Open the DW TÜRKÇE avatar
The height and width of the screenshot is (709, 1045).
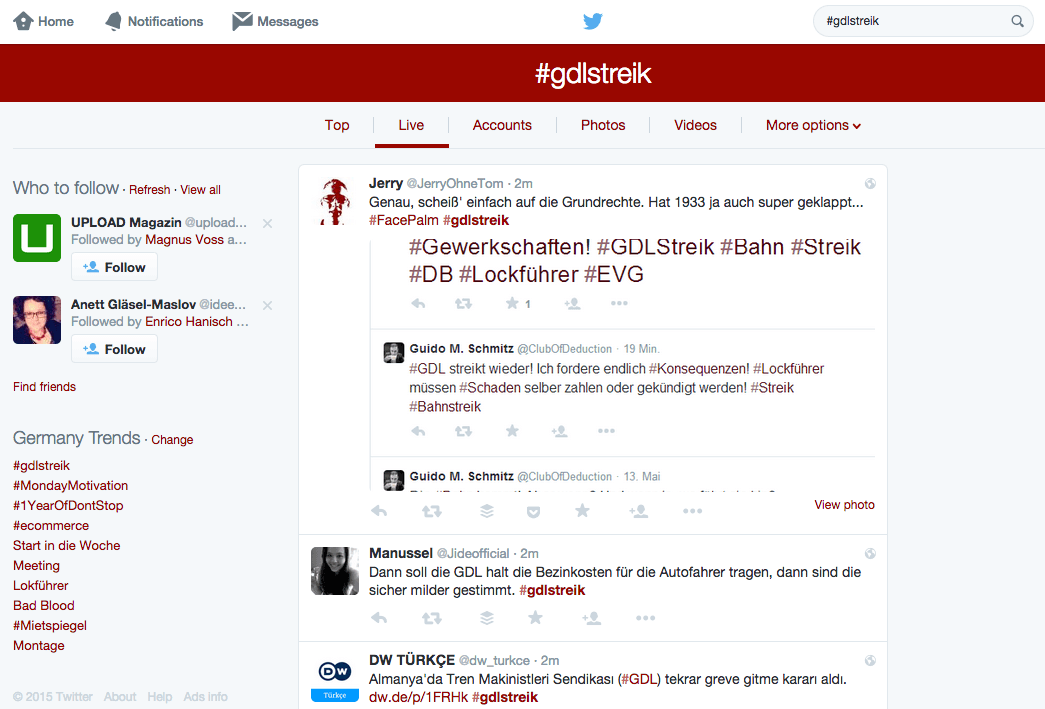coord(335,678)
